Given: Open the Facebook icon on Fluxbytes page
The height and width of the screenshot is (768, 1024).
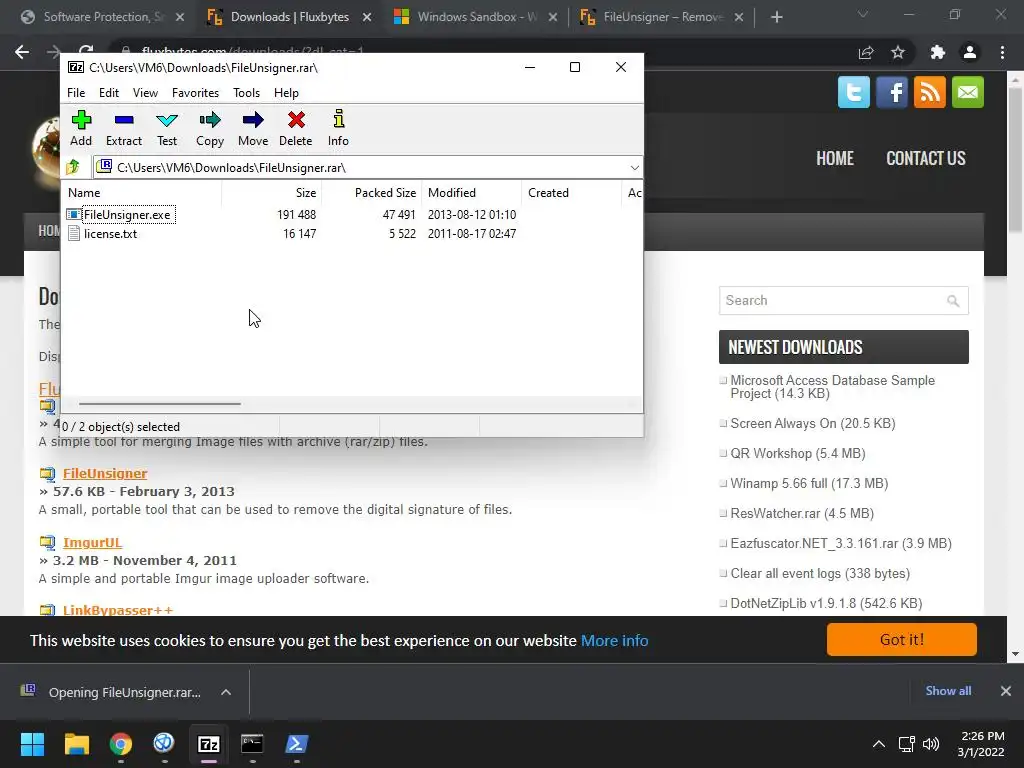Looking at the screenshot, I should point(891,92).
